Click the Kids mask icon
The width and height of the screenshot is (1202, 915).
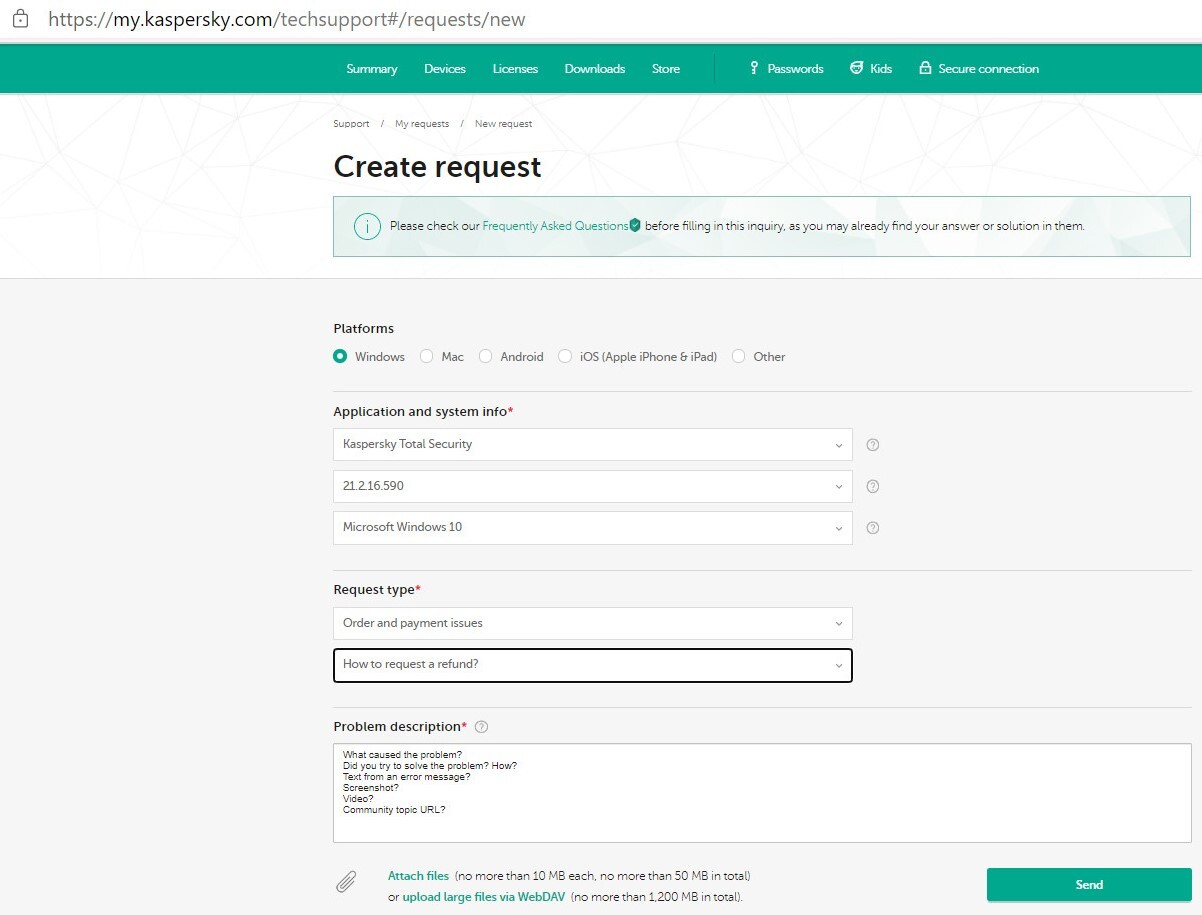[x=856, y=68]
